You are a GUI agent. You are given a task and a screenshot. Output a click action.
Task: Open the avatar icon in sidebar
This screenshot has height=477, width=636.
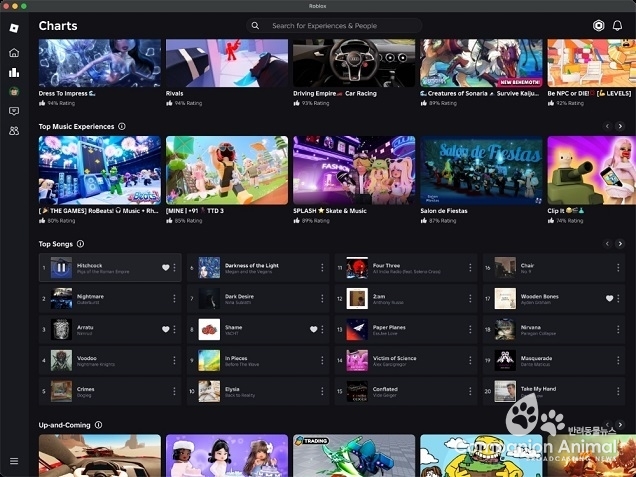point(14,92)
